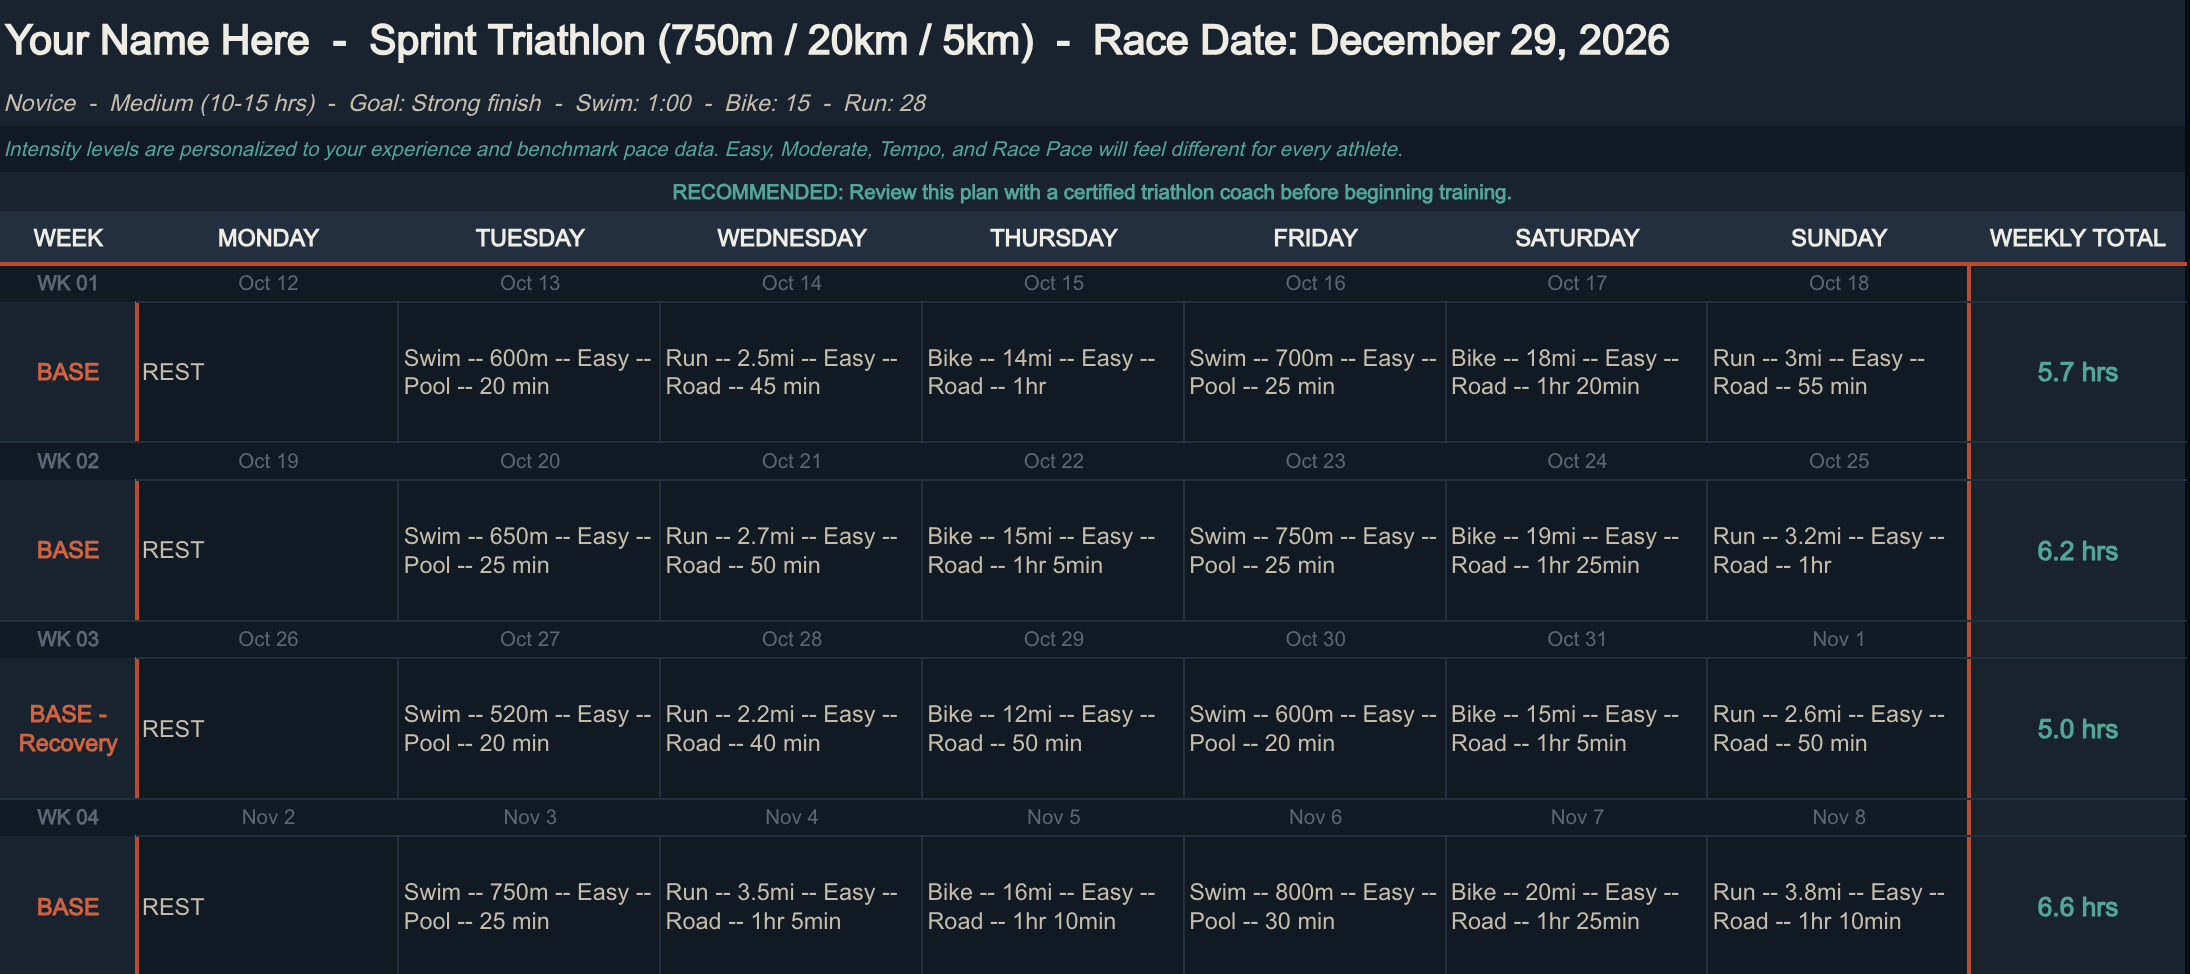
Task: Select the Swim 750m Easy Pool 25 min cell on Nov 3
Action: pyautogui.click(x=528, y=906)
